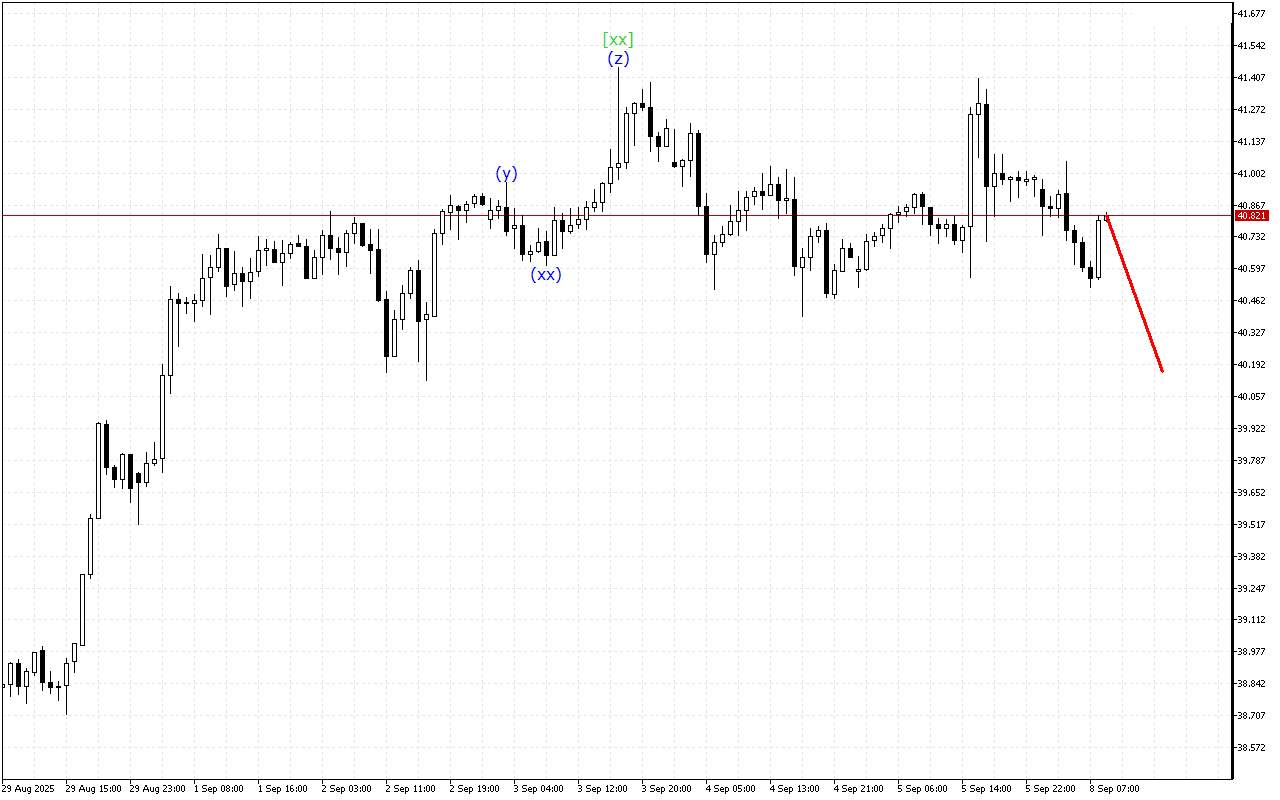The width and height of the screenshot is (1280, 800).
Task: Click the blue (y) wave annotation
Action: pyautogui.click(x=508, y=173)
